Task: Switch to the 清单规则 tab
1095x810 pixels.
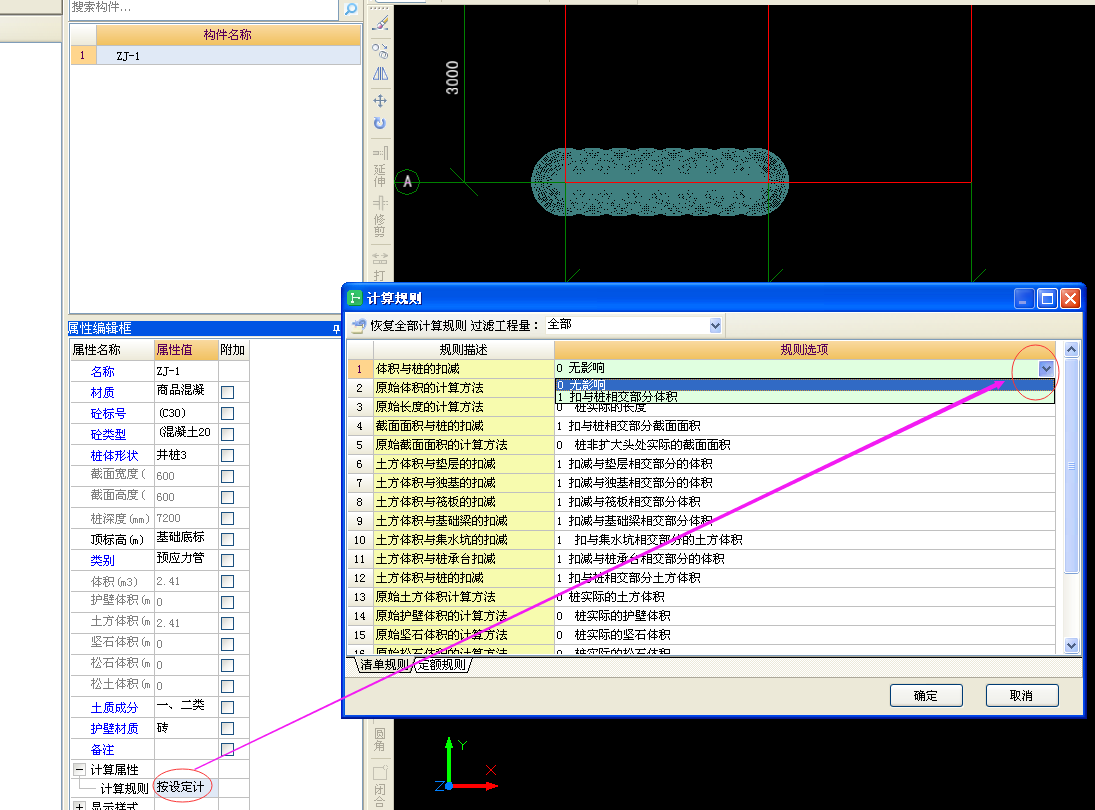Action: [384, 665]
